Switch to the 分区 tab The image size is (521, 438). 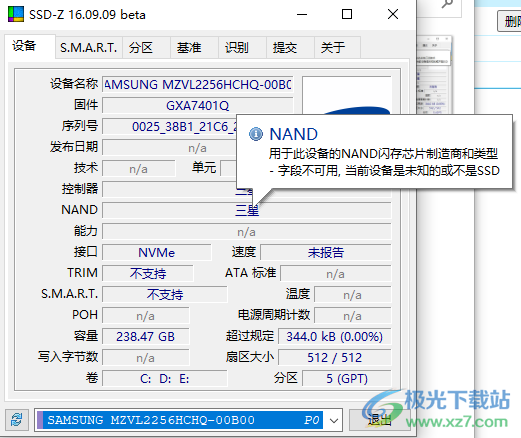(146, 48)
